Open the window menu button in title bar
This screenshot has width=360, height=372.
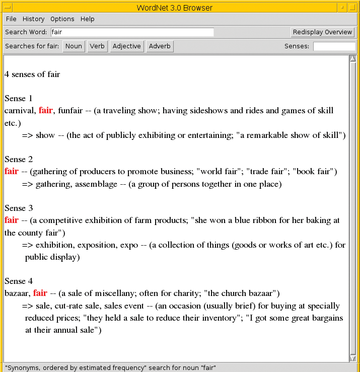tap(8, 7)
